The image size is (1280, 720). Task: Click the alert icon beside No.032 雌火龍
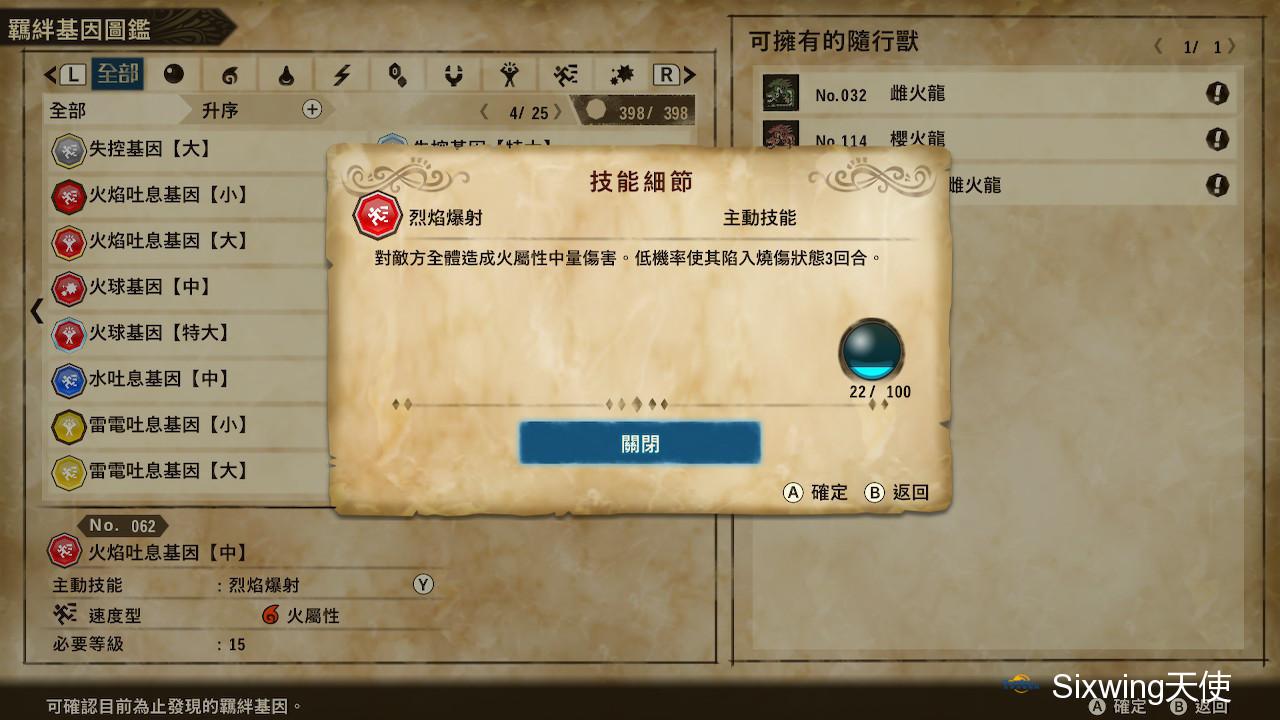[1217, 94]
